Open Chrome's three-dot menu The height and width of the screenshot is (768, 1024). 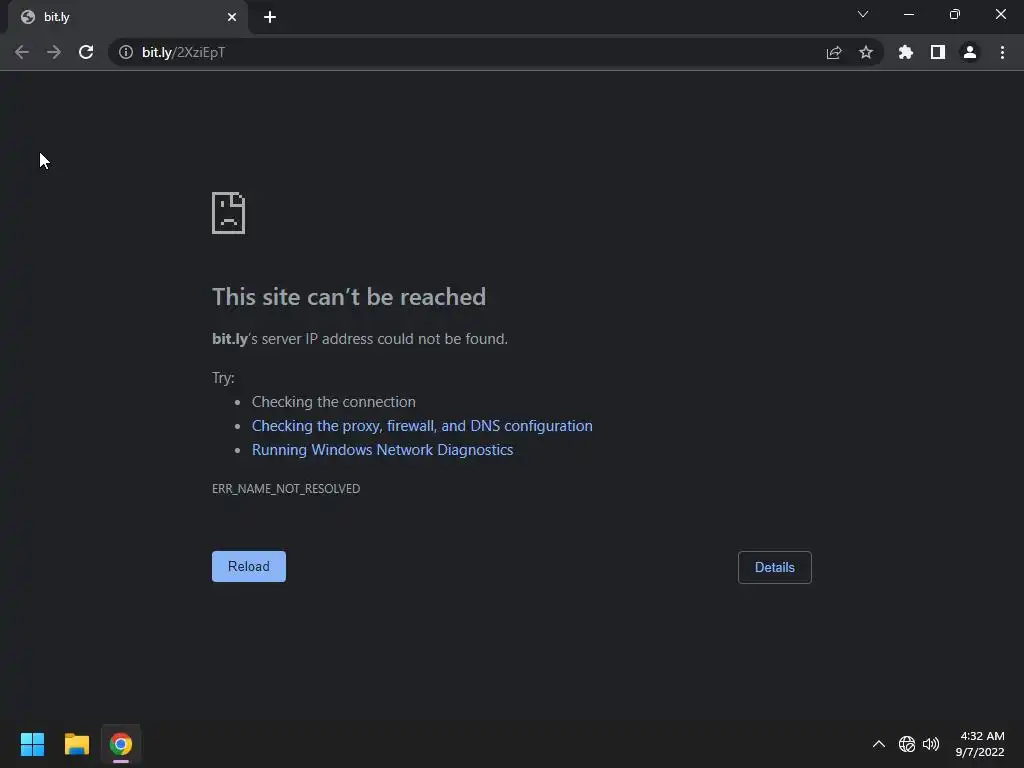click(x=1002, y=52)
